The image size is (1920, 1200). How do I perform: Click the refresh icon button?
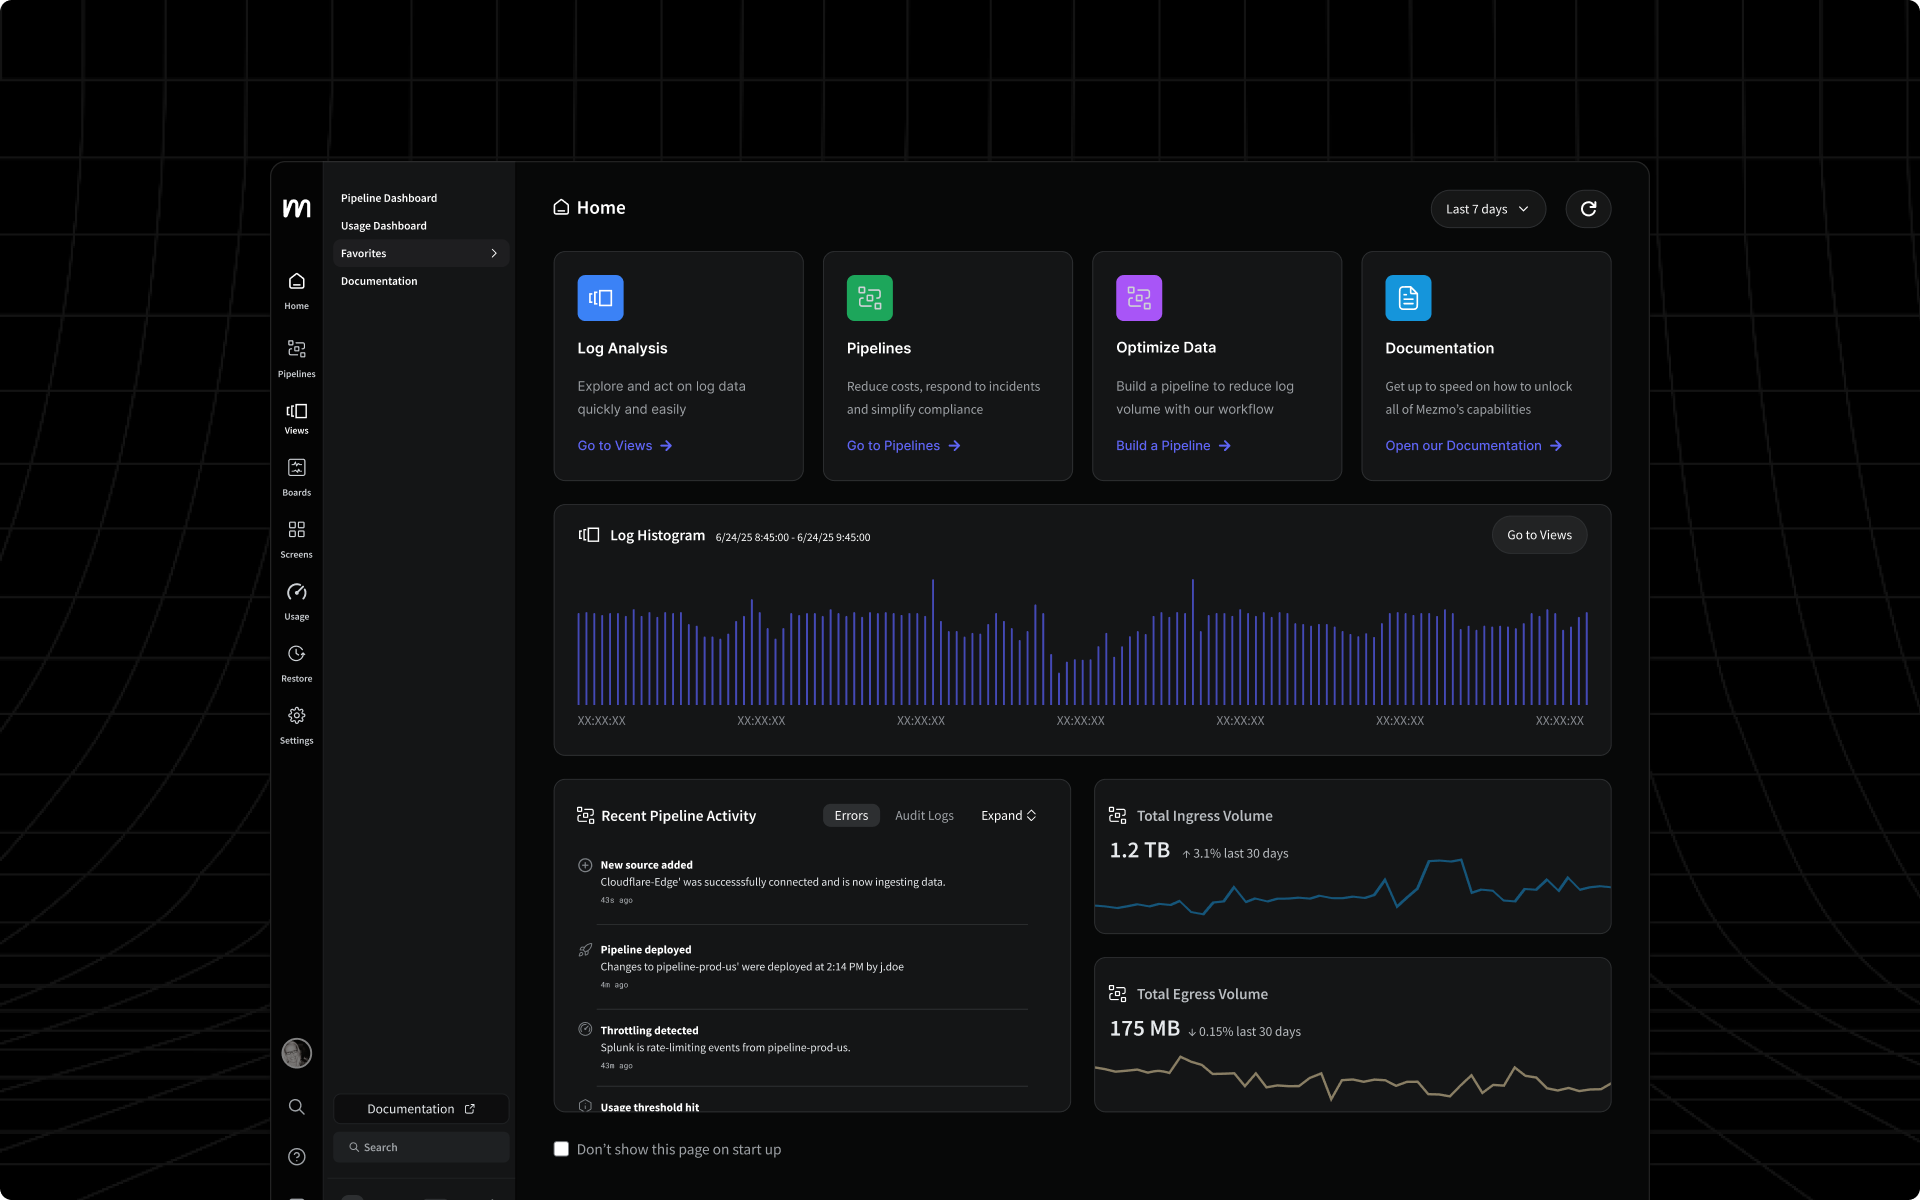(x=1588, y=209)
